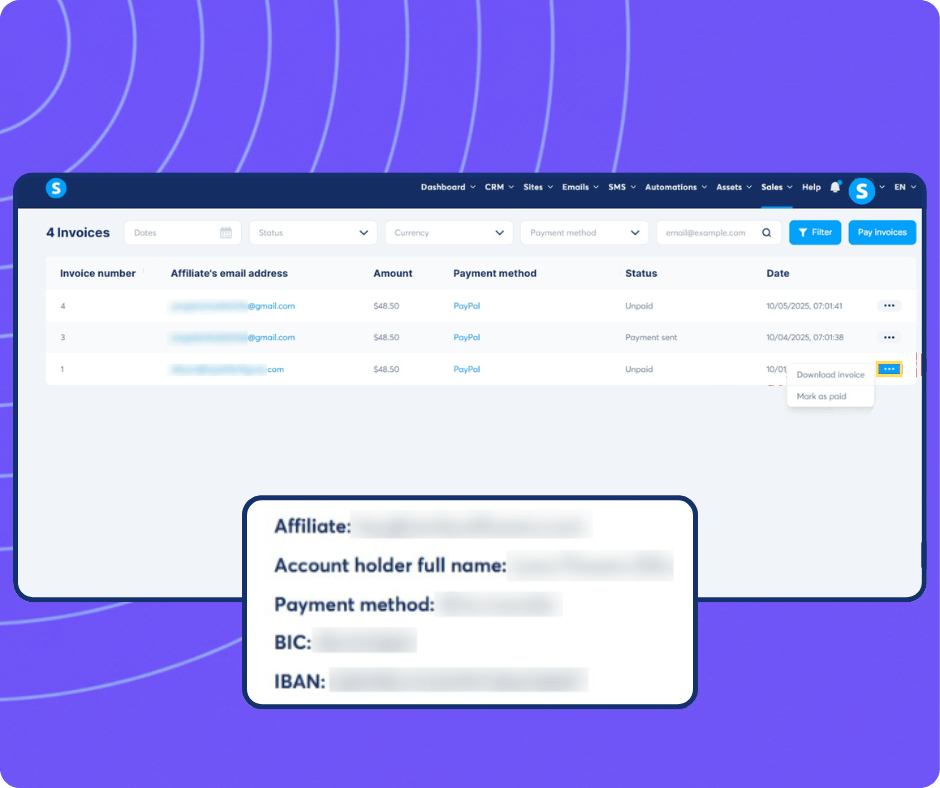Select Download invoice from the menu
The image size is (940, 788).
coord(830,375)
